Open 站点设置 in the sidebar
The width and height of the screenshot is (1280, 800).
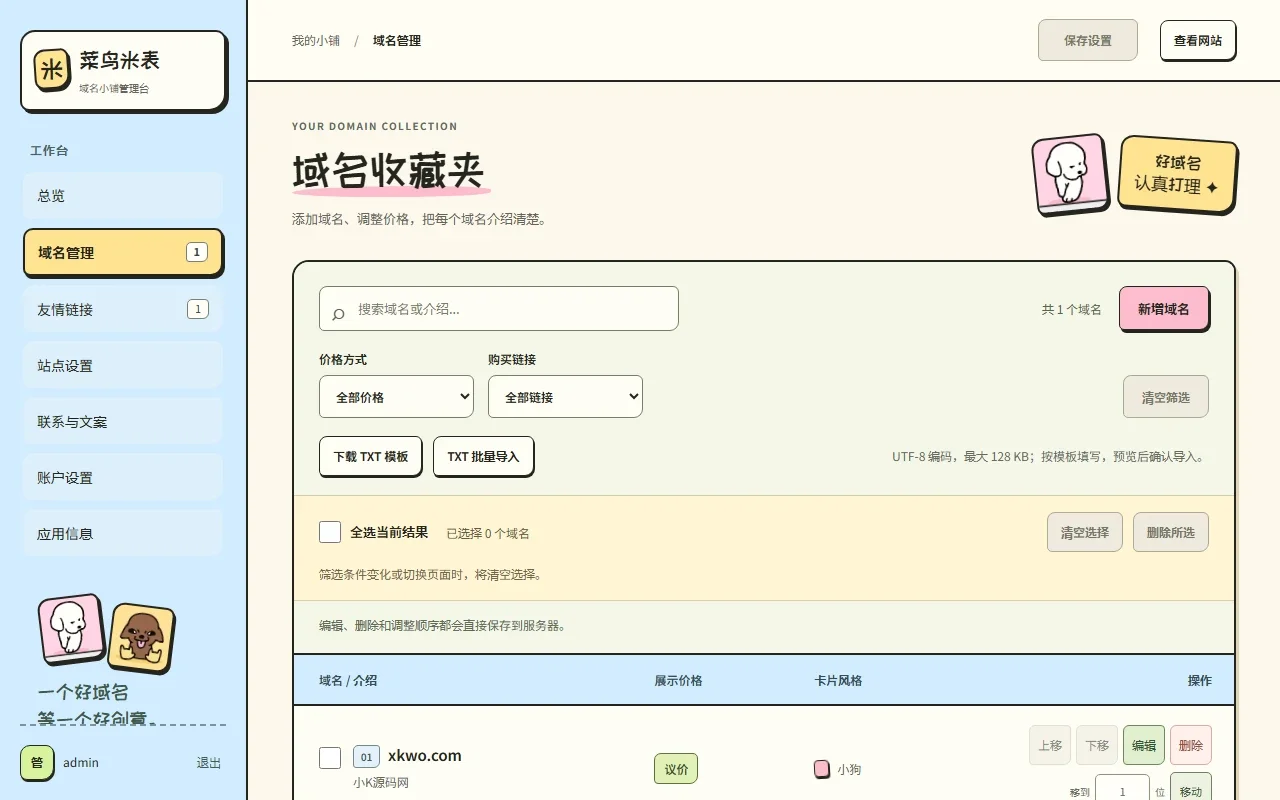tap(123, 366)
